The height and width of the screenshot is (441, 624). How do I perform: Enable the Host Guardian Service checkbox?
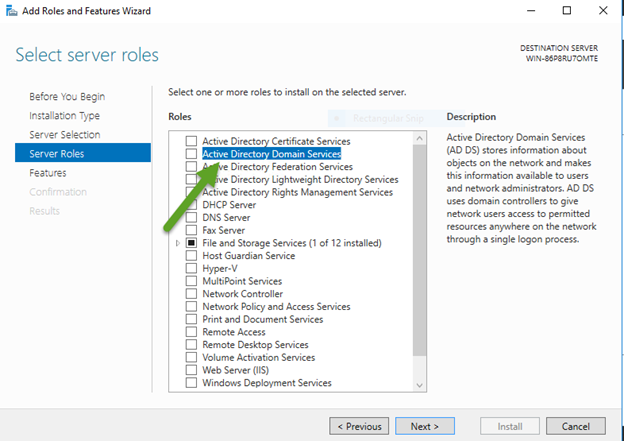point(191,256)
